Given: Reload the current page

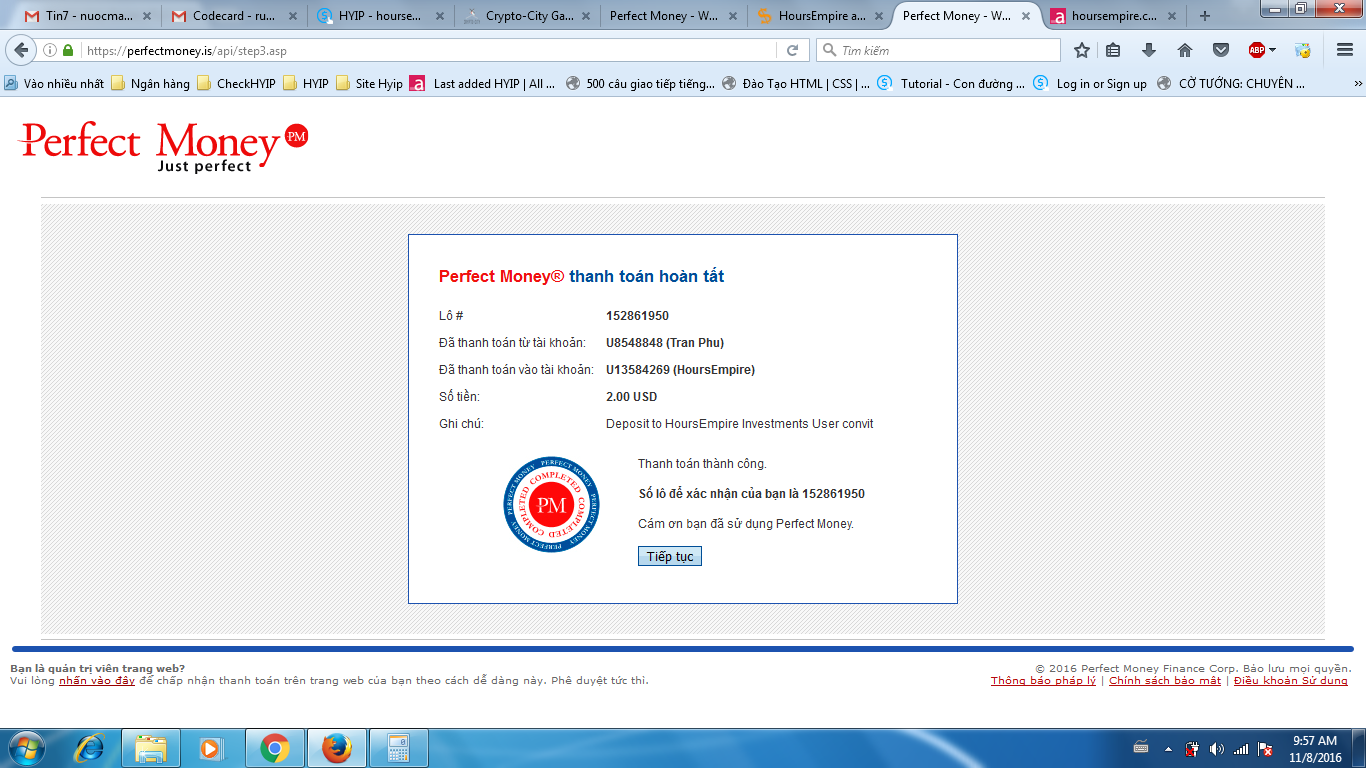Looking at the screenshot, I should [792, 50].
